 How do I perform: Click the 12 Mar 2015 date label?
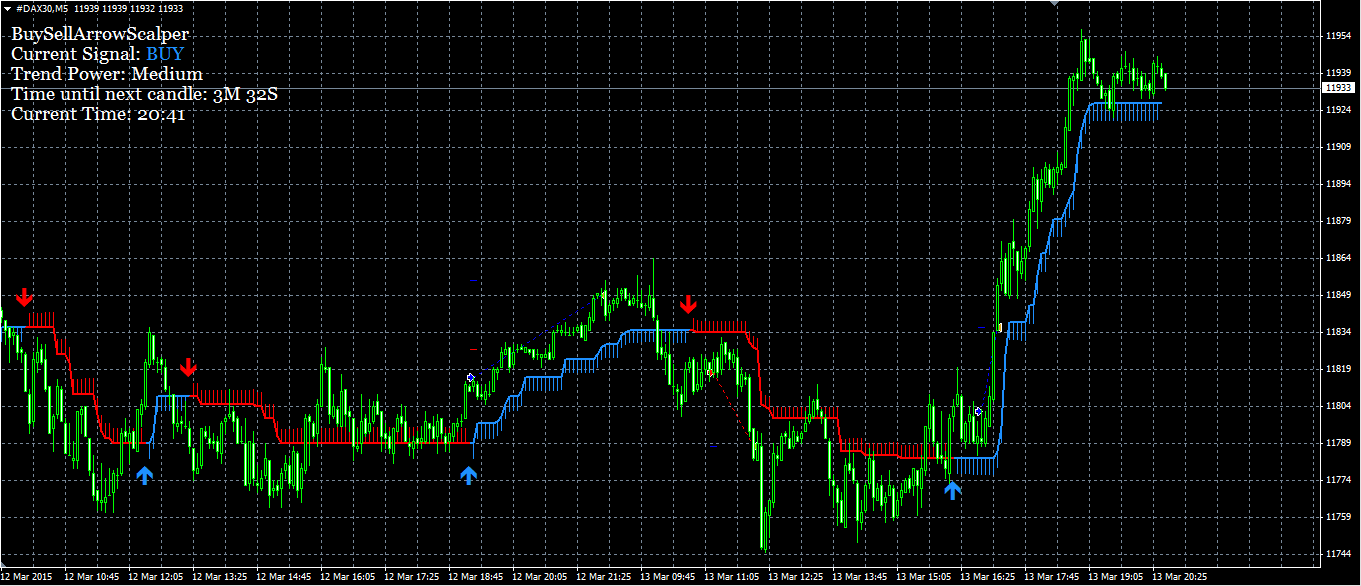(x=27, y=577)
